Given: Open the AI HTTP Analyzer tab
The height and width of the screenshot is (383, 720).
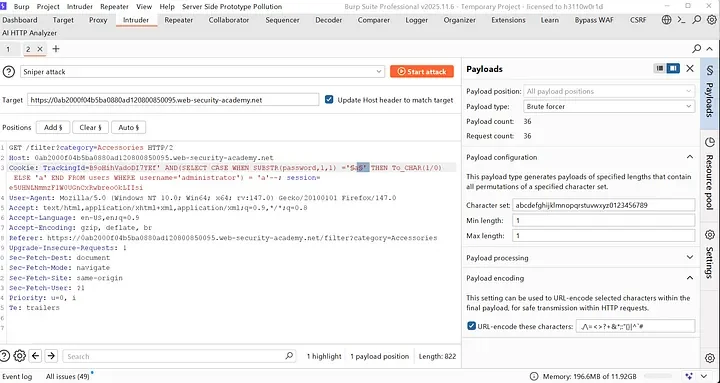Looking at the screenshot, I should pyautogui.click(x=29, y=33).
